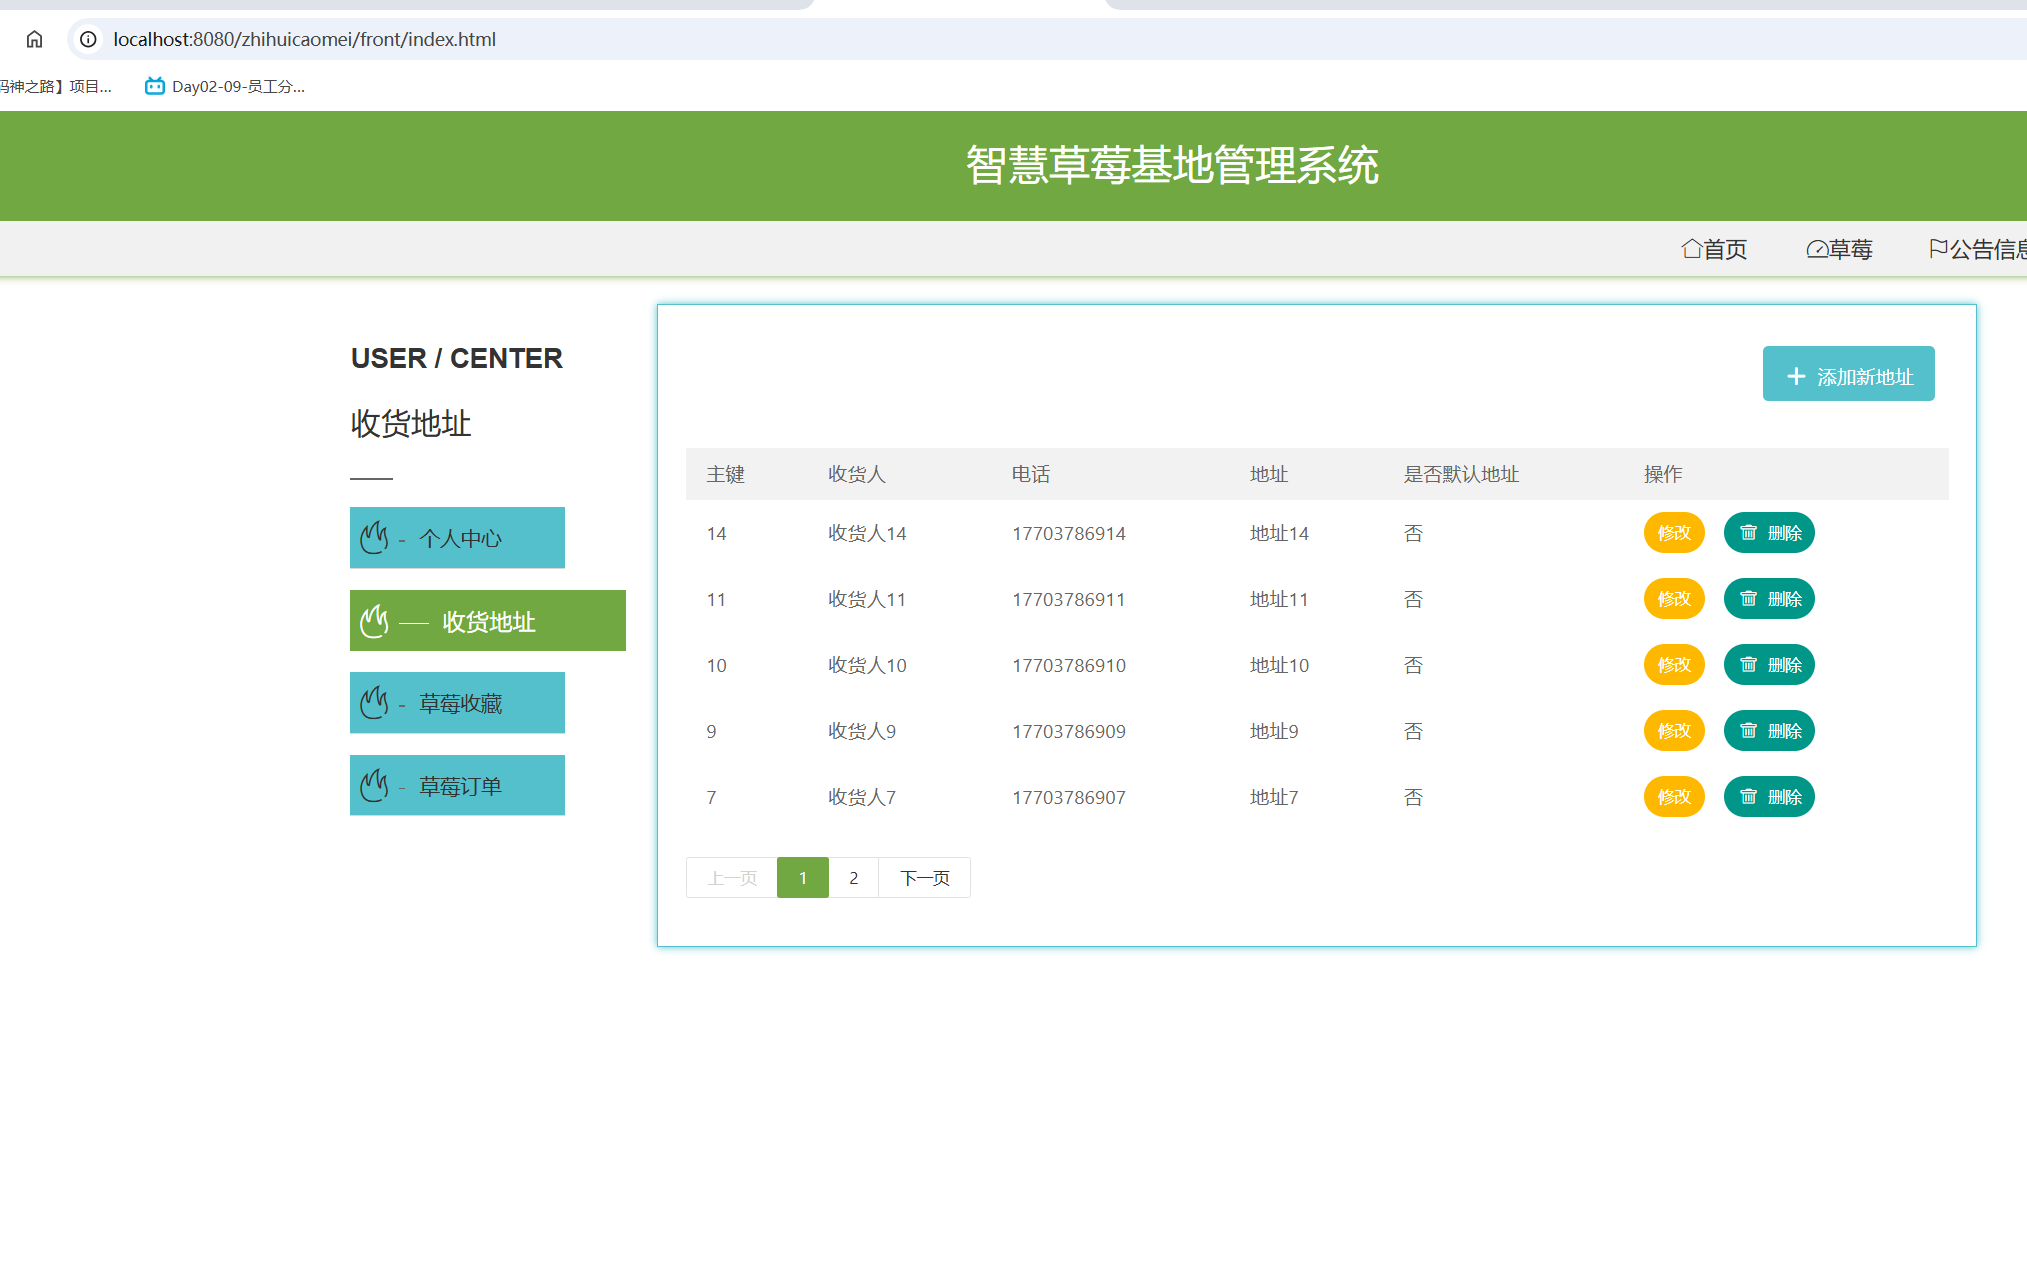Screen dimensions: 2027x1288
Task: Click the site info icon in address bar
Action: pyautogui.click(x=88, y=39)
